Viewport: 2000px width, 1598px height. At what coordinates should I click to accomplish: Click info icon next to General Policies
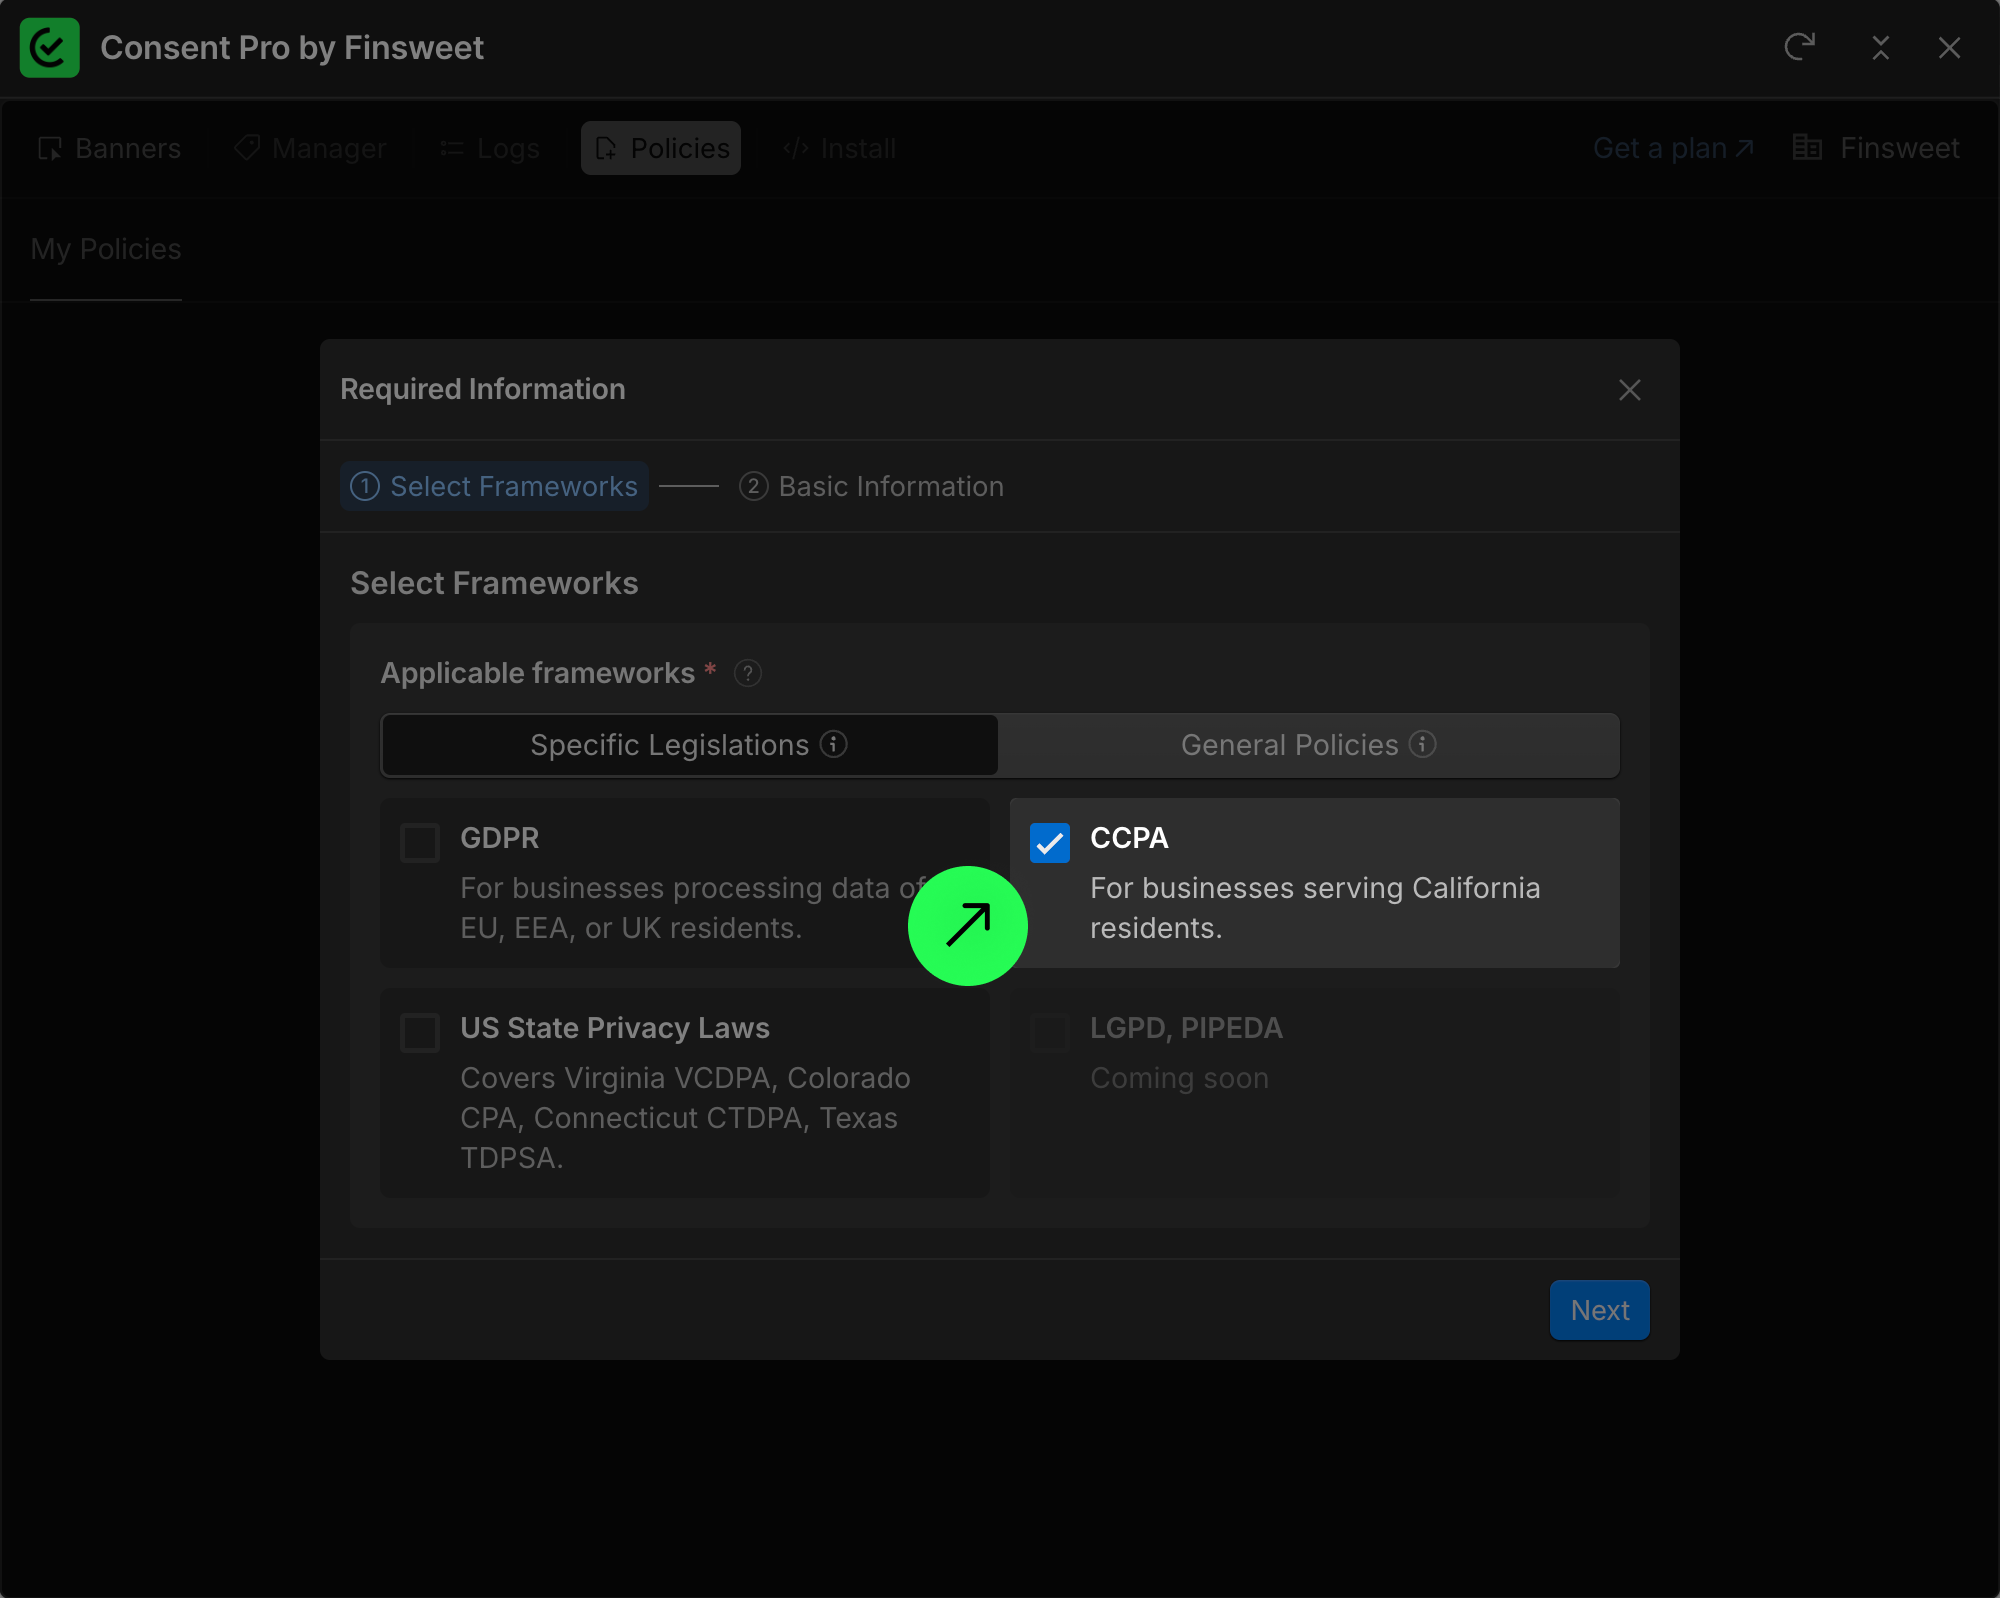coord(1423,744)
